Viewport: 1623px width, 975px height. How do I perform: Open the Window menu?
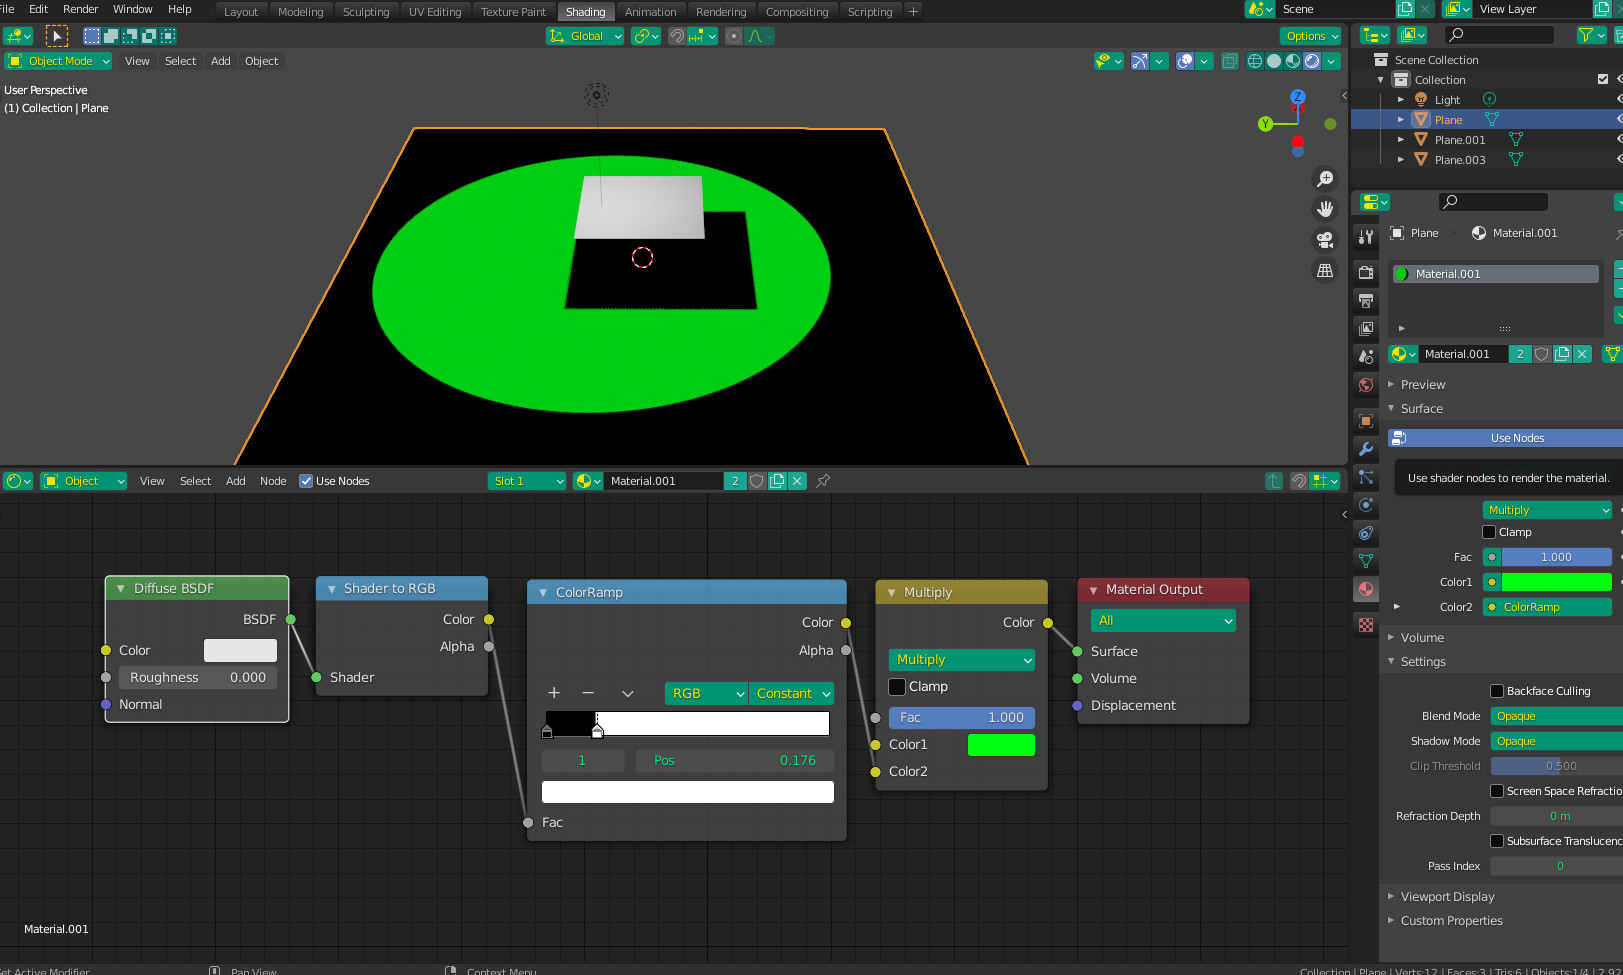click(132, 9)
